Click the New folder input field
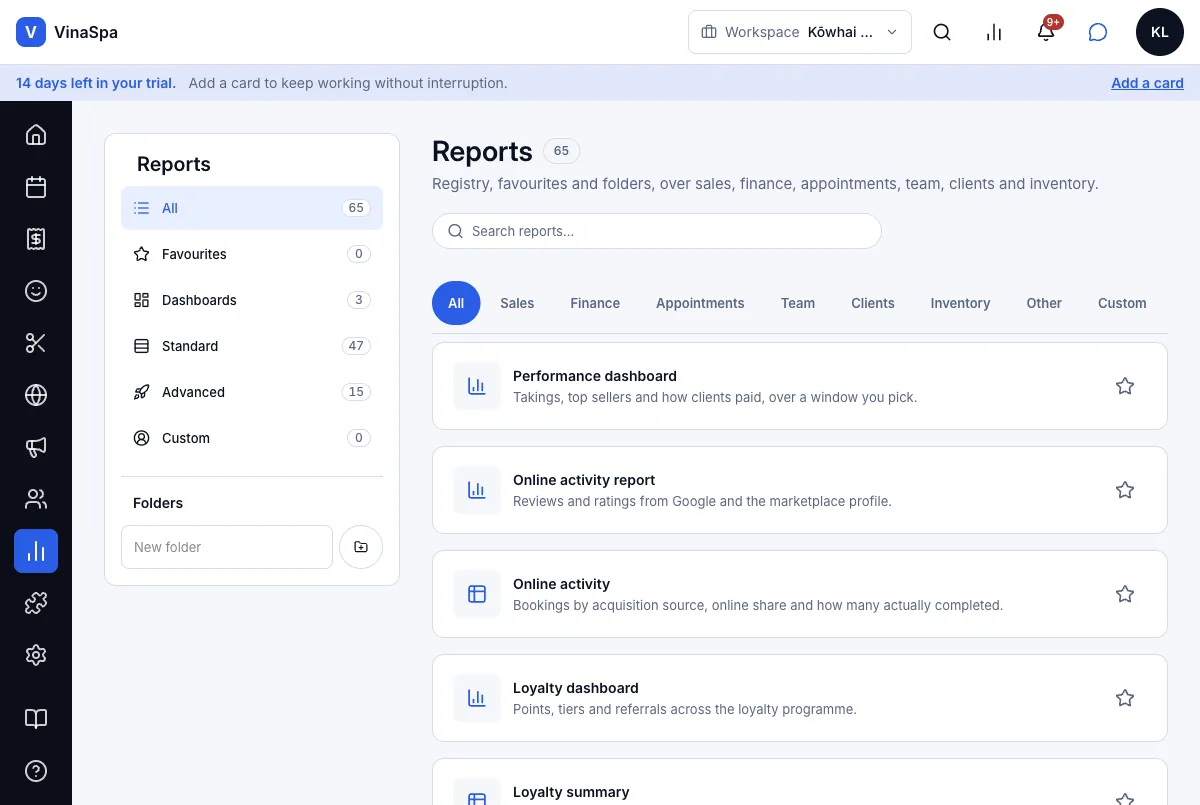 [227, 547]
